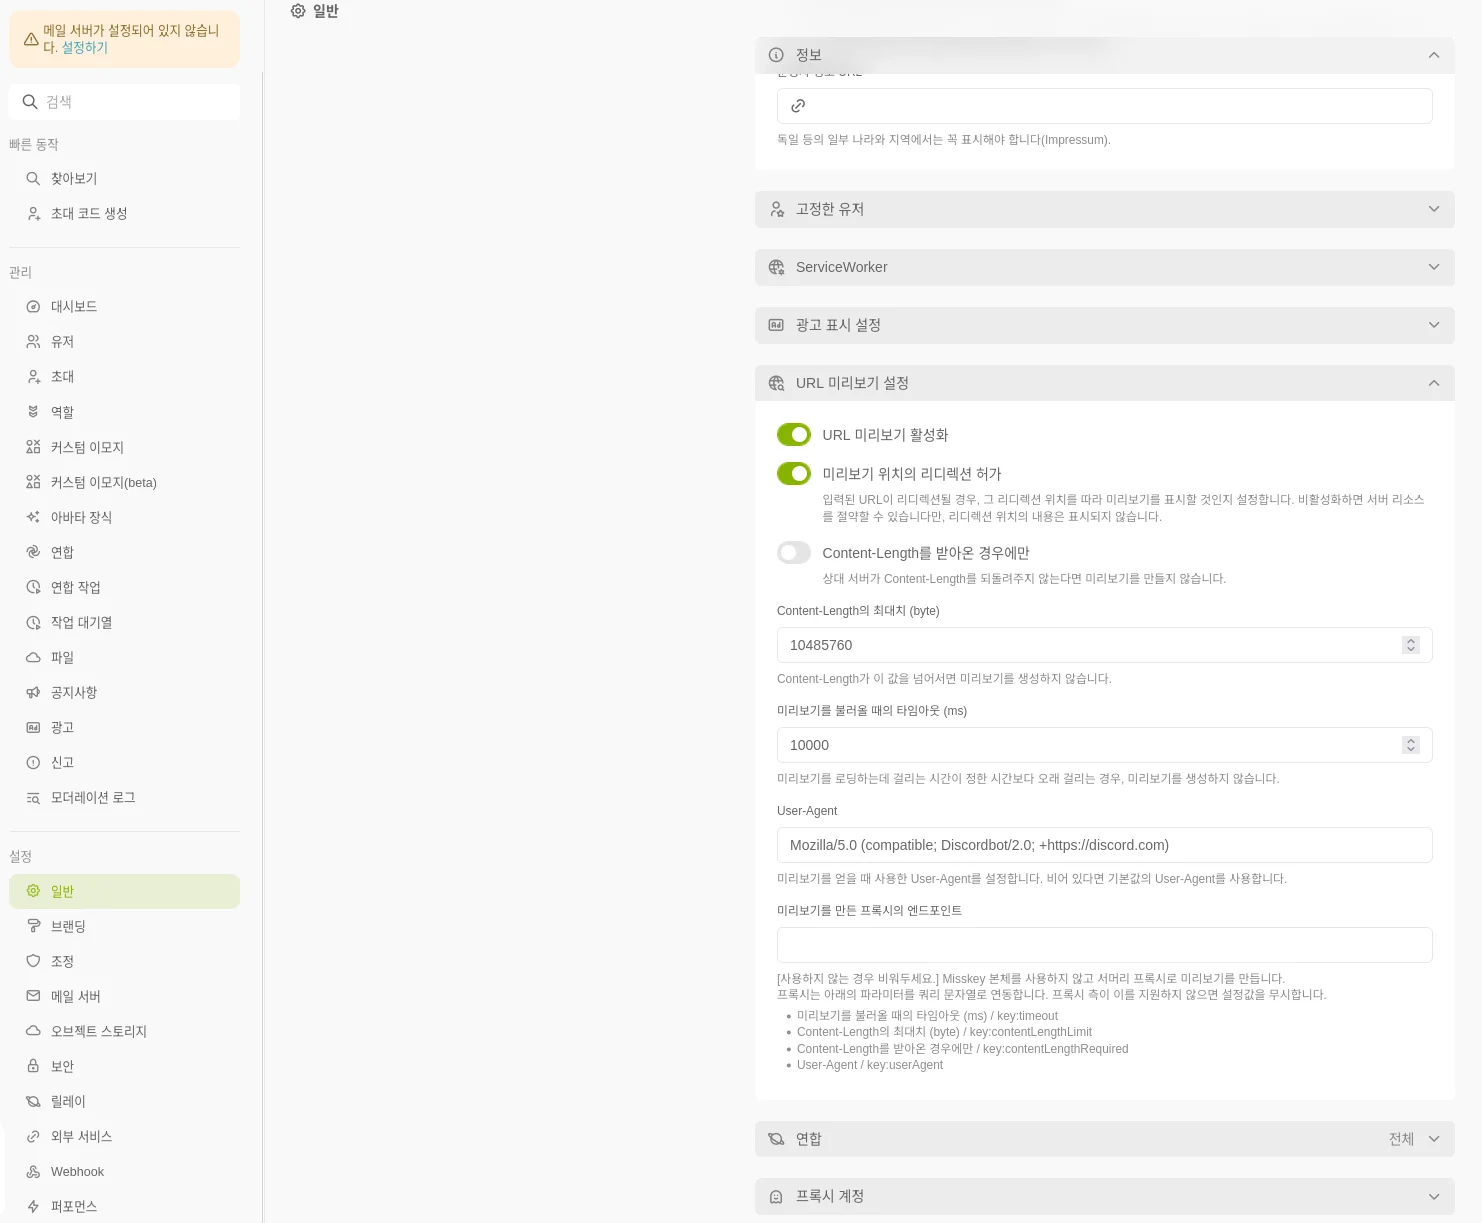
Task: Click the avatar decoration sparkle icon
Action: (33, 517)
